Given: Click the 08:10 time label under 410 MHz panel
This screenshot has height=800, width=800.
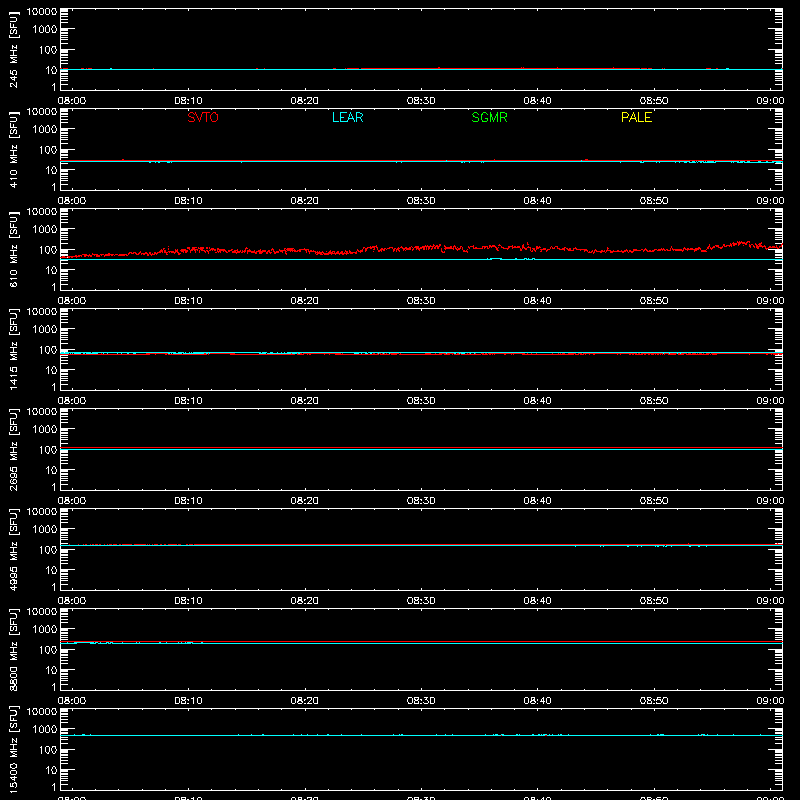Looking at the screenshot, I should pos(188,201).
